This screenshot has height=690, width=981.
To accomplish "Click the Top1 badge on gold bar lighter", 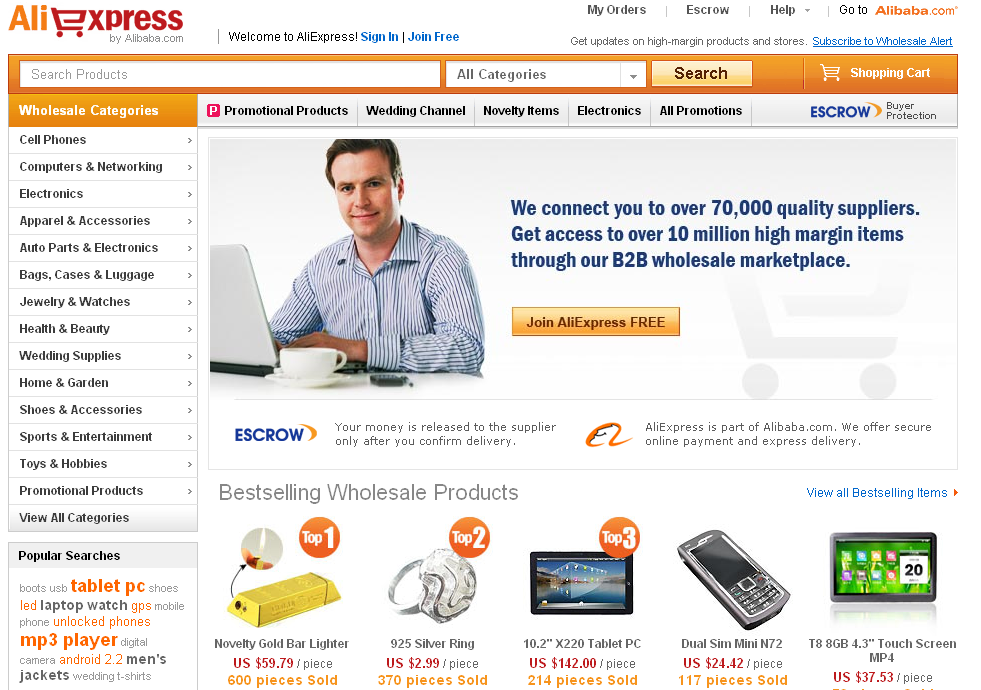I will (319, 537).
